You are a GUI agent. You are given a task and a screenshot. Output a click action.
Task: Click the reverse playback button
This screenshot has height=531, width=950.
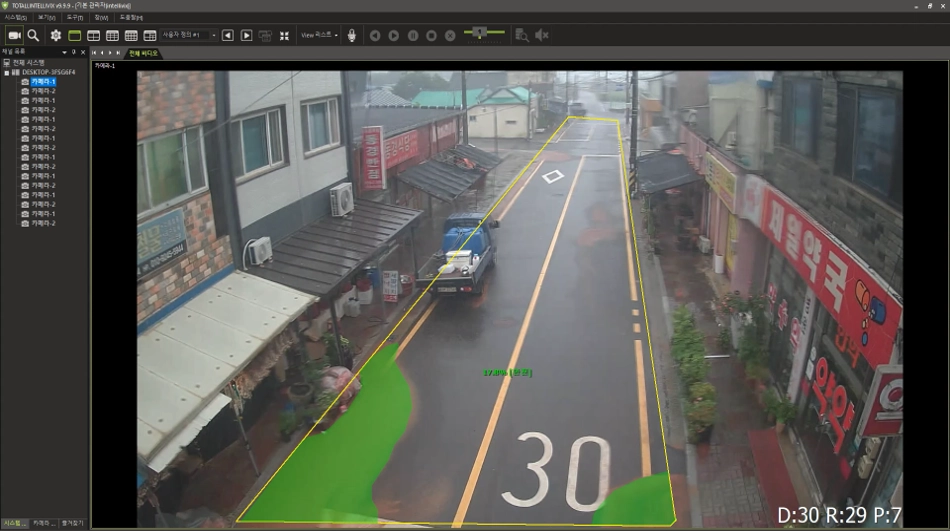375,35
